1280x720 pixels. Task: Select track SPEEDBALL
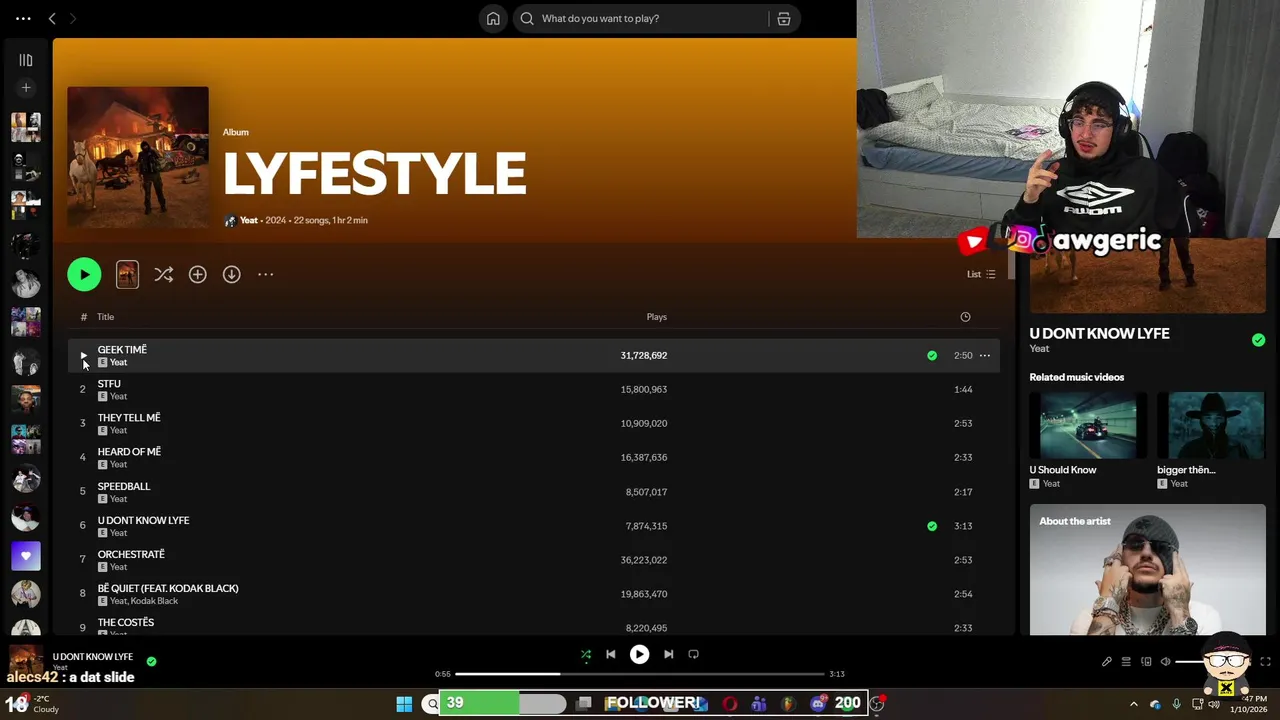click(533, 491)
